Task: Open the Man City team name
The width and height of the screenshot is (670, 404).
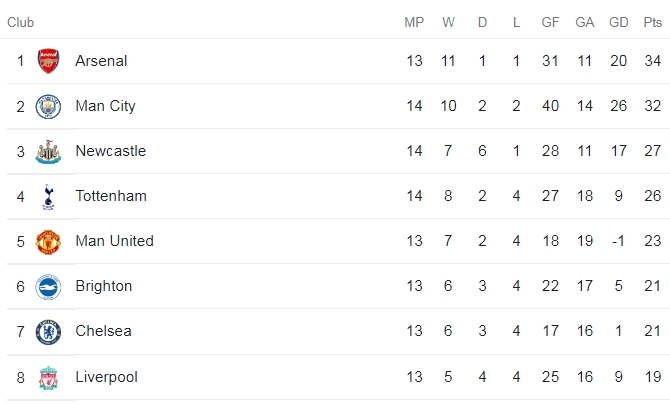Action: [106, 106]
